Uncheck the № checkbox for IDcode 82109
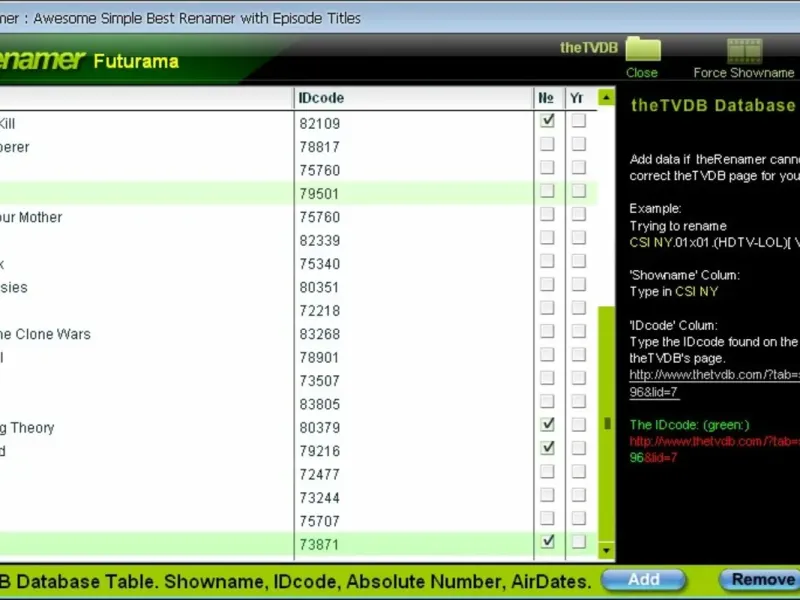Screen dimensions: 800x600 click(x=547, y=120)
